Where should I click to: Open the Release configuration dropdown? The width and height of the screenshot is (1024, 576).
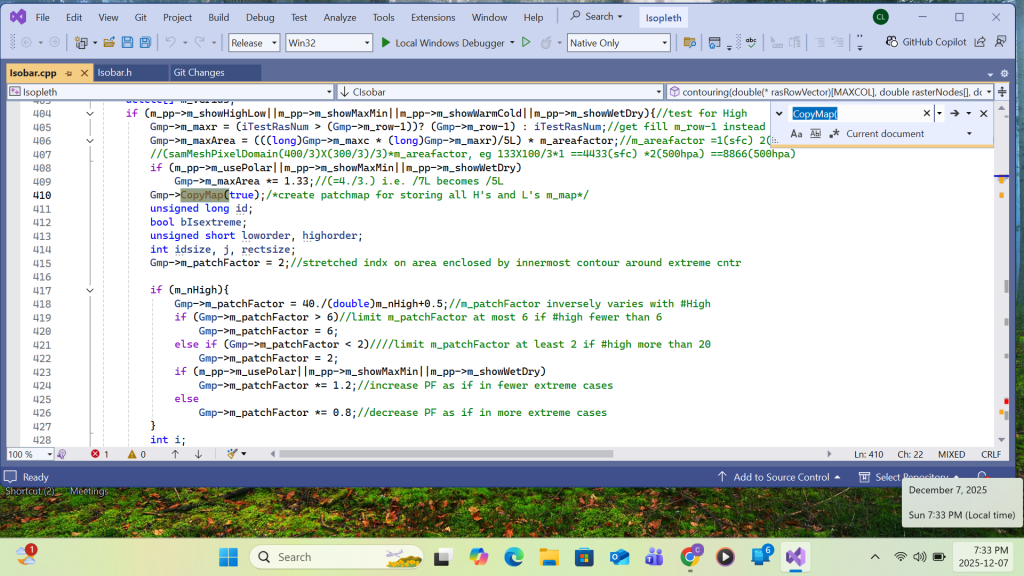(253, 43)
